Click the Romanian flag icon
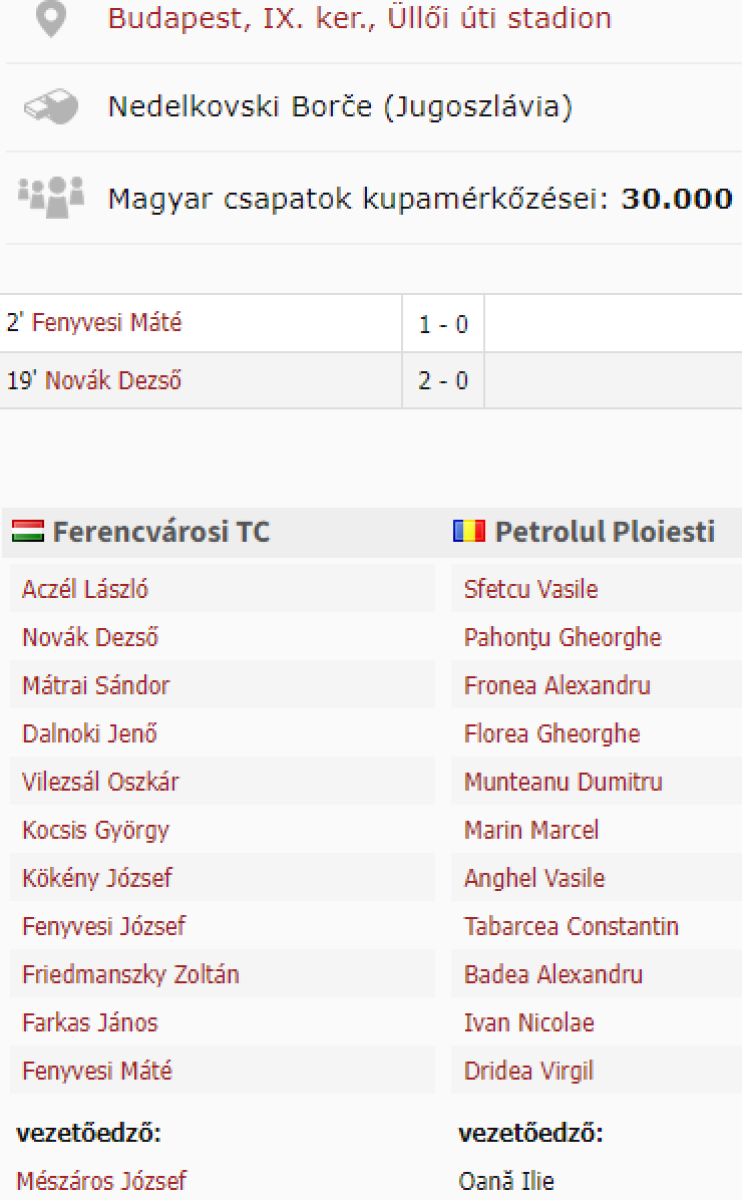This screenshot has width=742, height=1200. point(469,532)
